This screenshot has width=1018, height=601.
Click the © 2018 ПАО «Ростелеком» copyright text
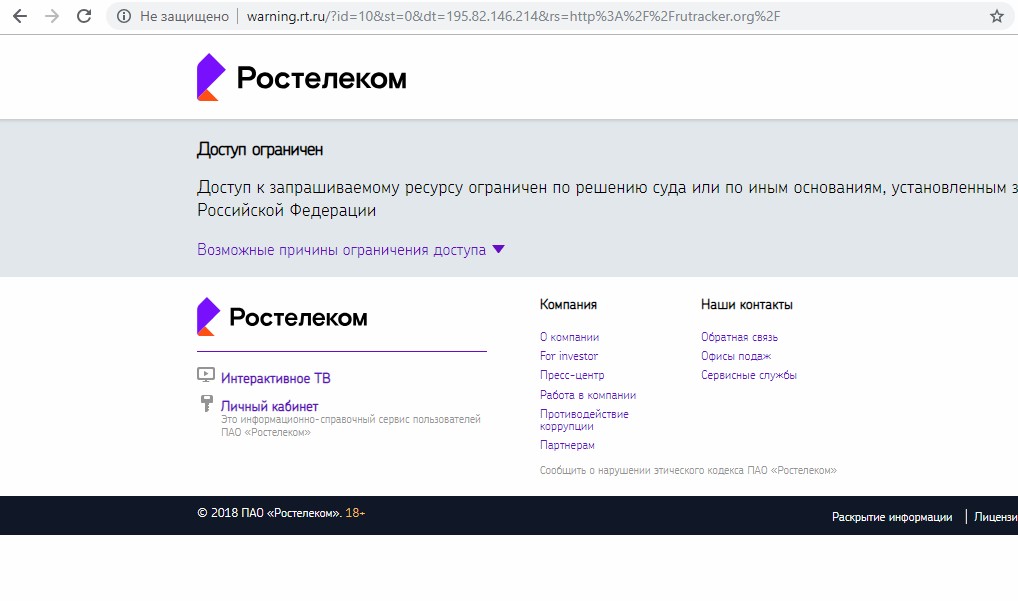click(269, 513)
